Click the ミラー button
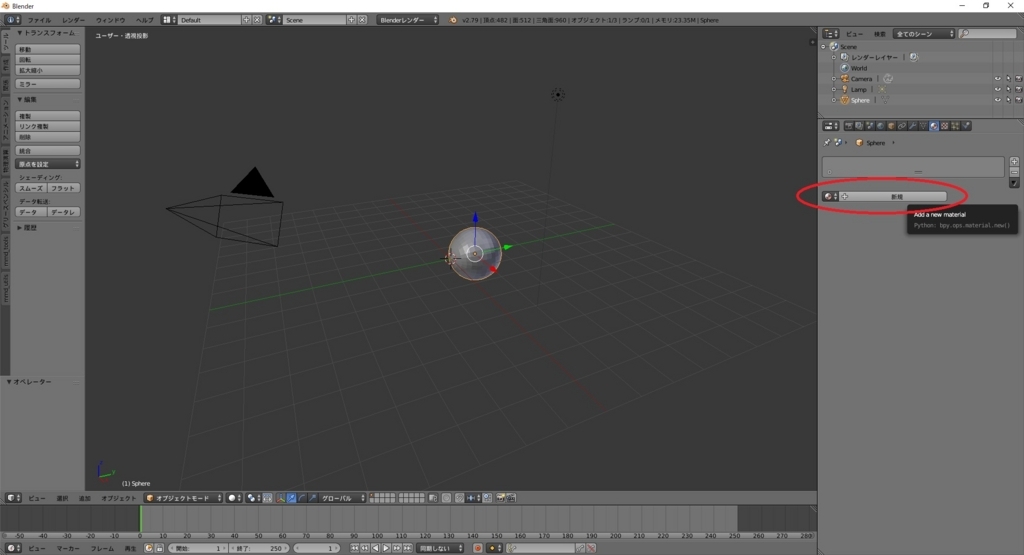 pyautogui.click(x=48, y=84)
